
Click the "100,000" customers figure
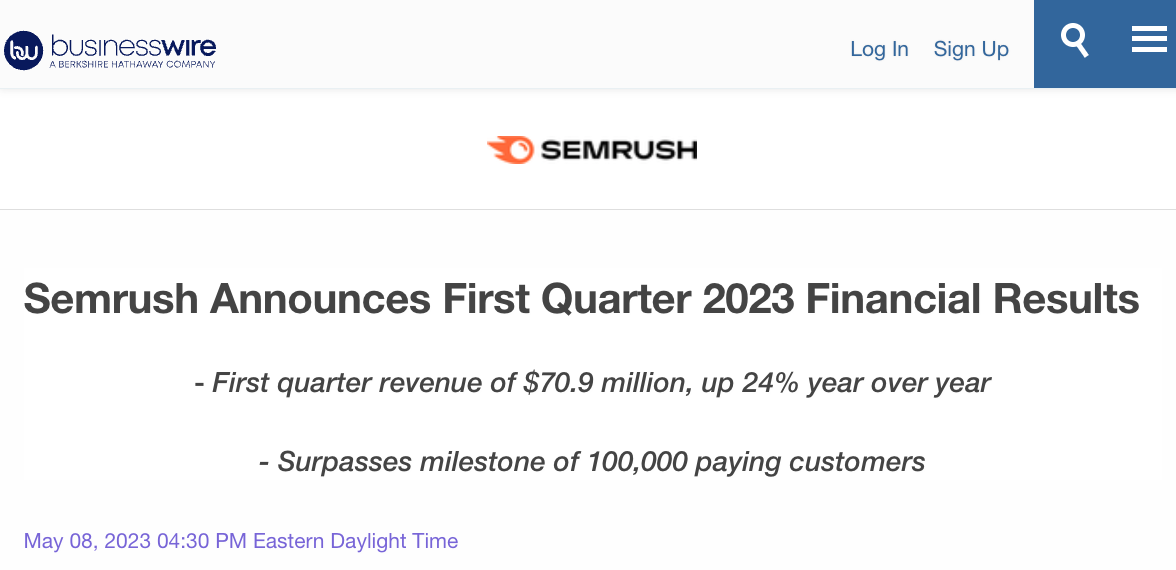(637, 461)
